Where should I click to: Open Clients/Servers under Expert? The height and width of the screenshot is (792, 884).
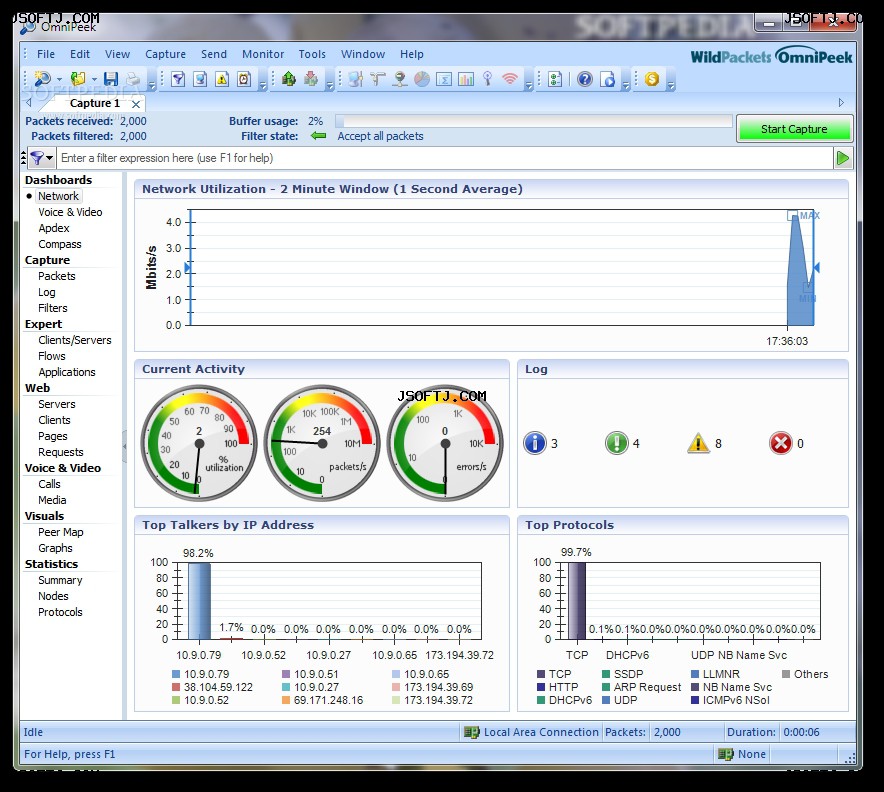74,340
